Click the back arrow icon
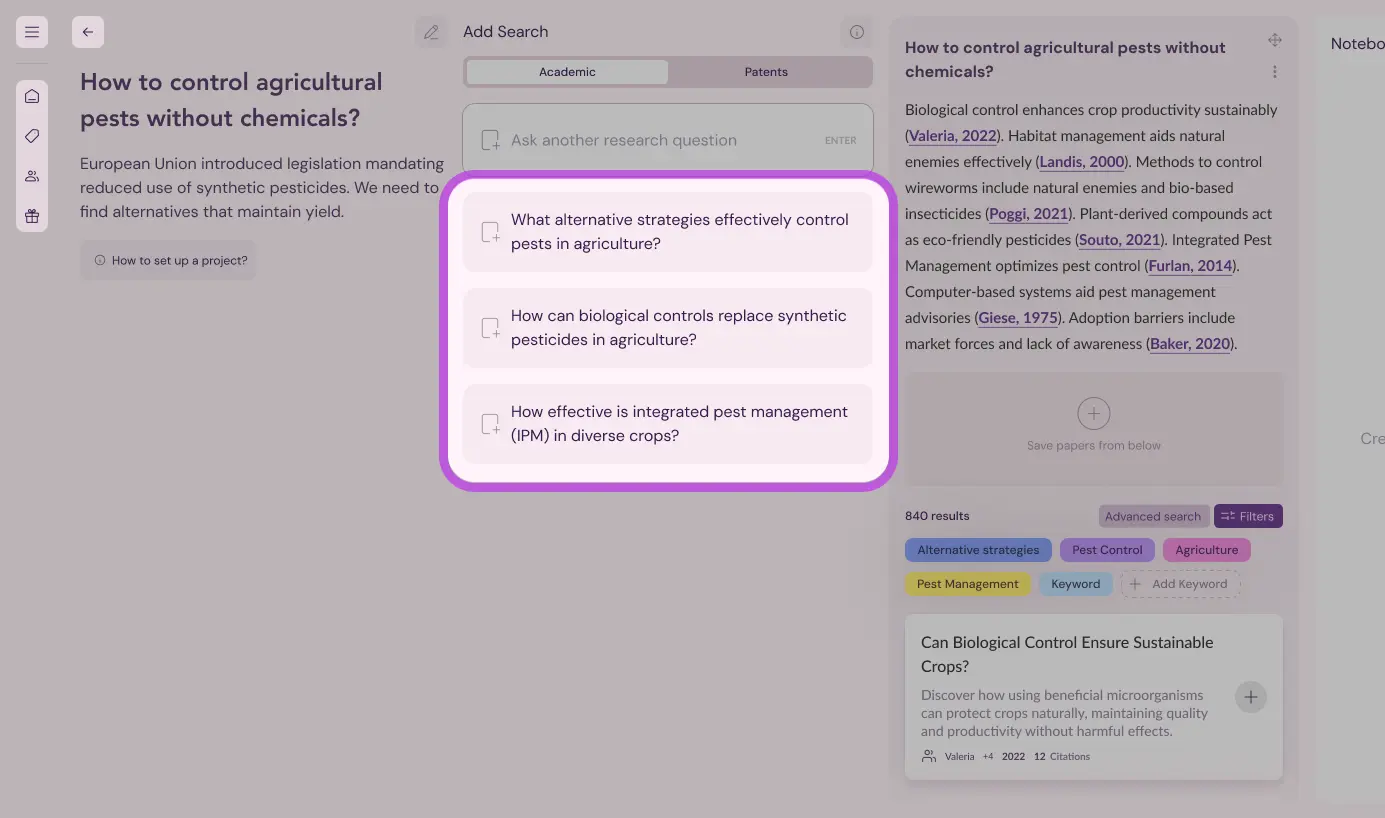 [x=87, y=31]
